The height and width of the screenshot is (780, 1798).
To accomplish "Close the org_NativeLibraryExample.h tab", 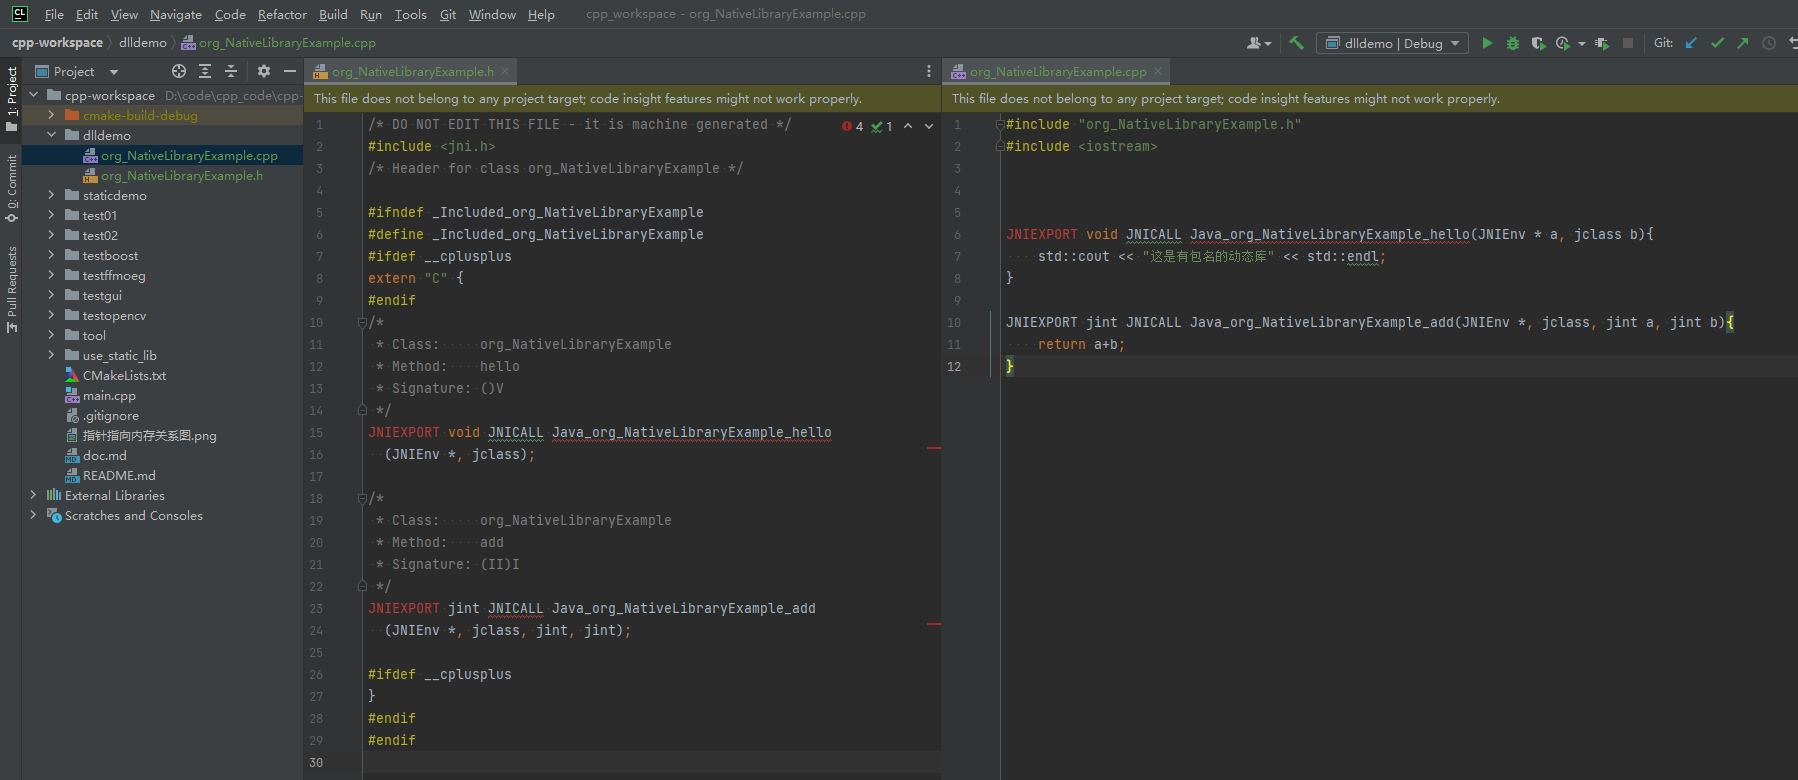I will [x=505, y=71].
